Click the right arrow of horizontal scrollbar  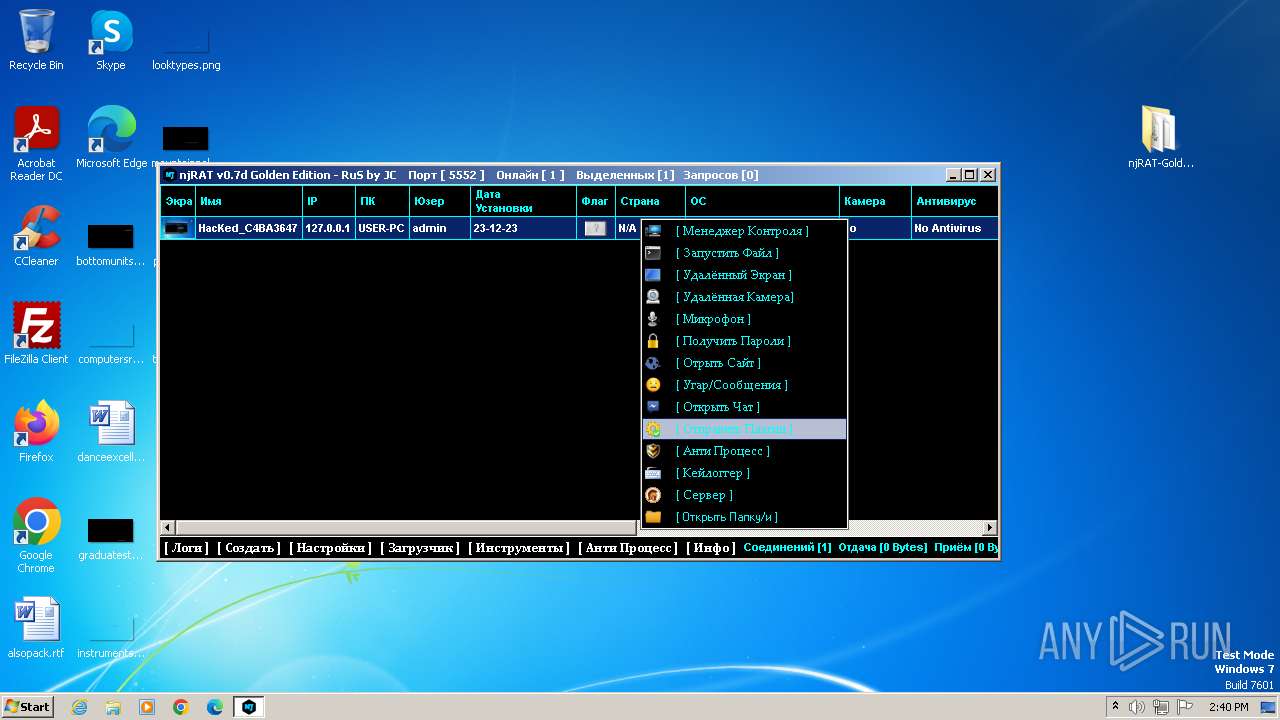(990, 527)
